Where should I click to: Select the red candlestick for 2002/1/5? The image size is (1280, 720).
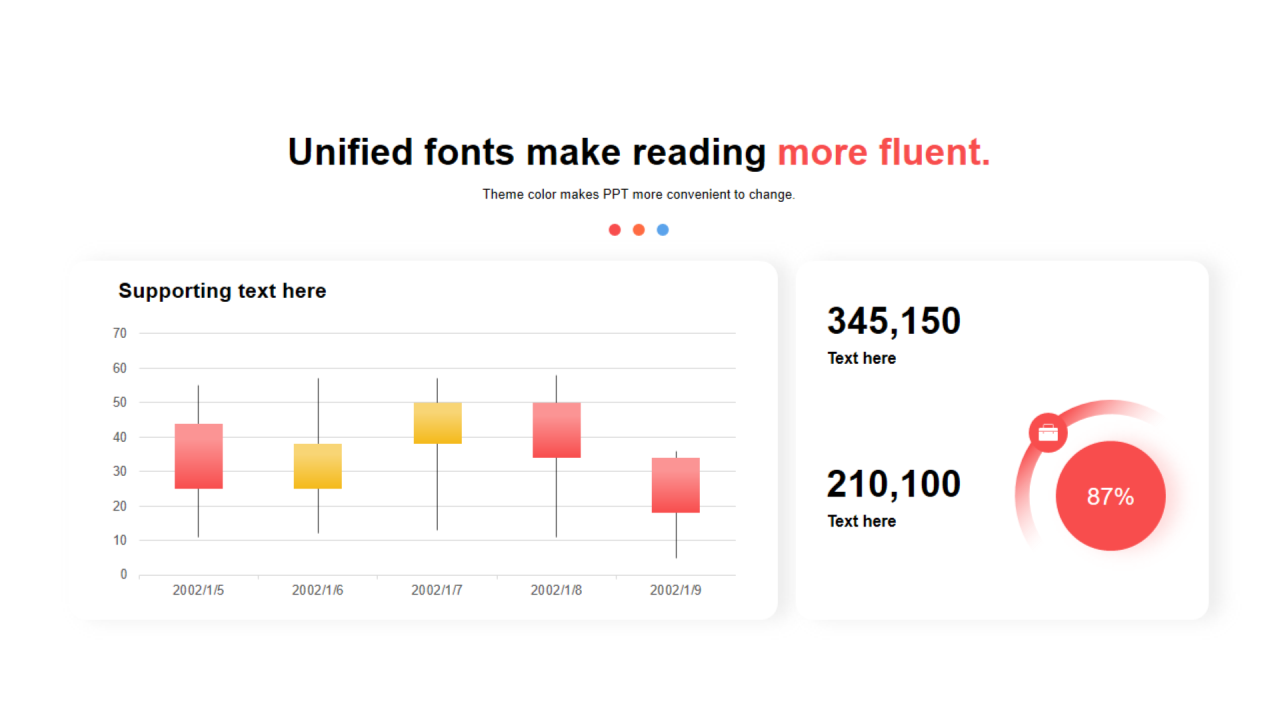(x=199, y=456)
